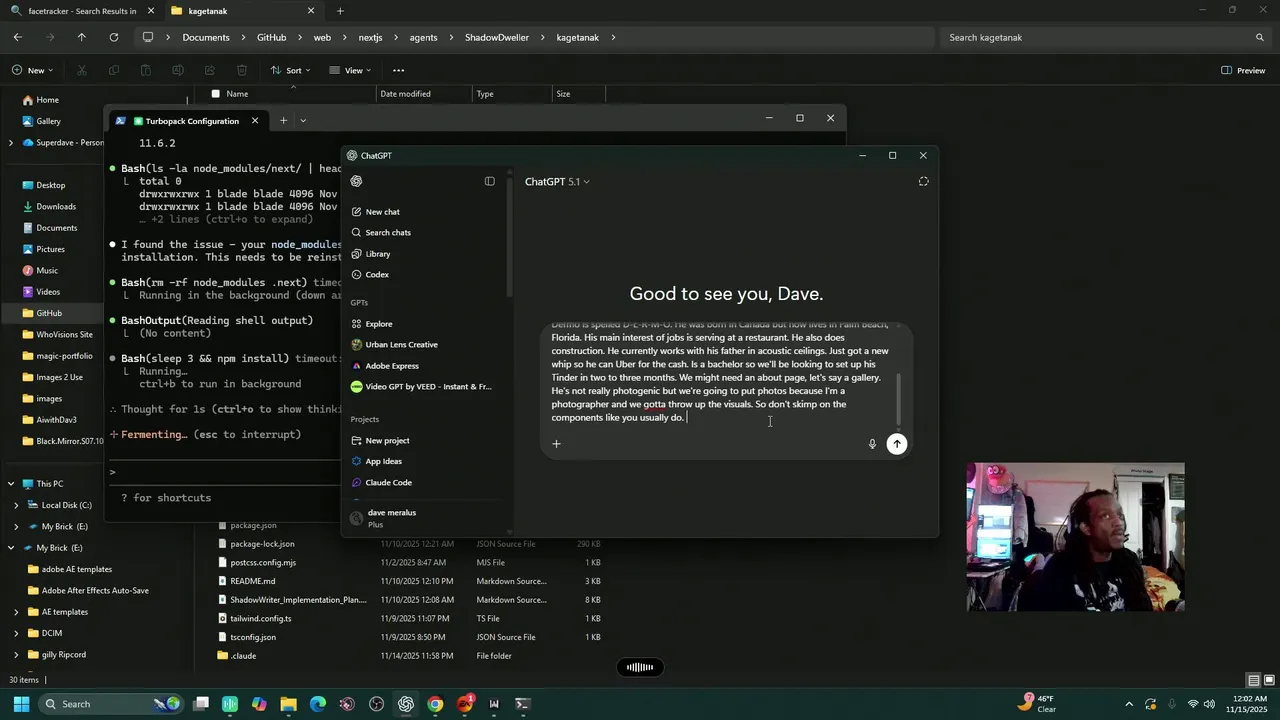Viewport: 1280px width, 720px height.
Task: Open the Windows Start menu
Action: [x=21, y=704]
